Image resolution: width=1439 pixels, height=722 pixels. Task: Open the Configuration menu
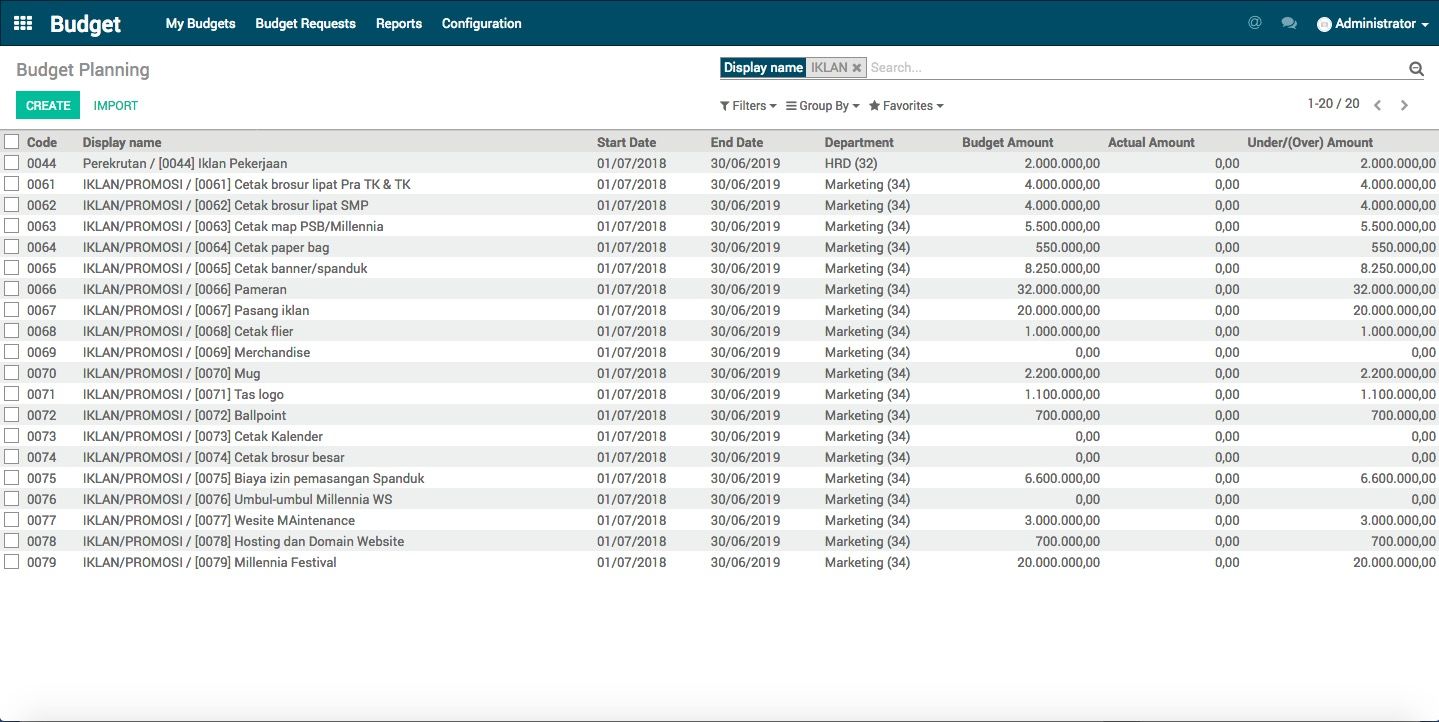click(x=481, y=23)
